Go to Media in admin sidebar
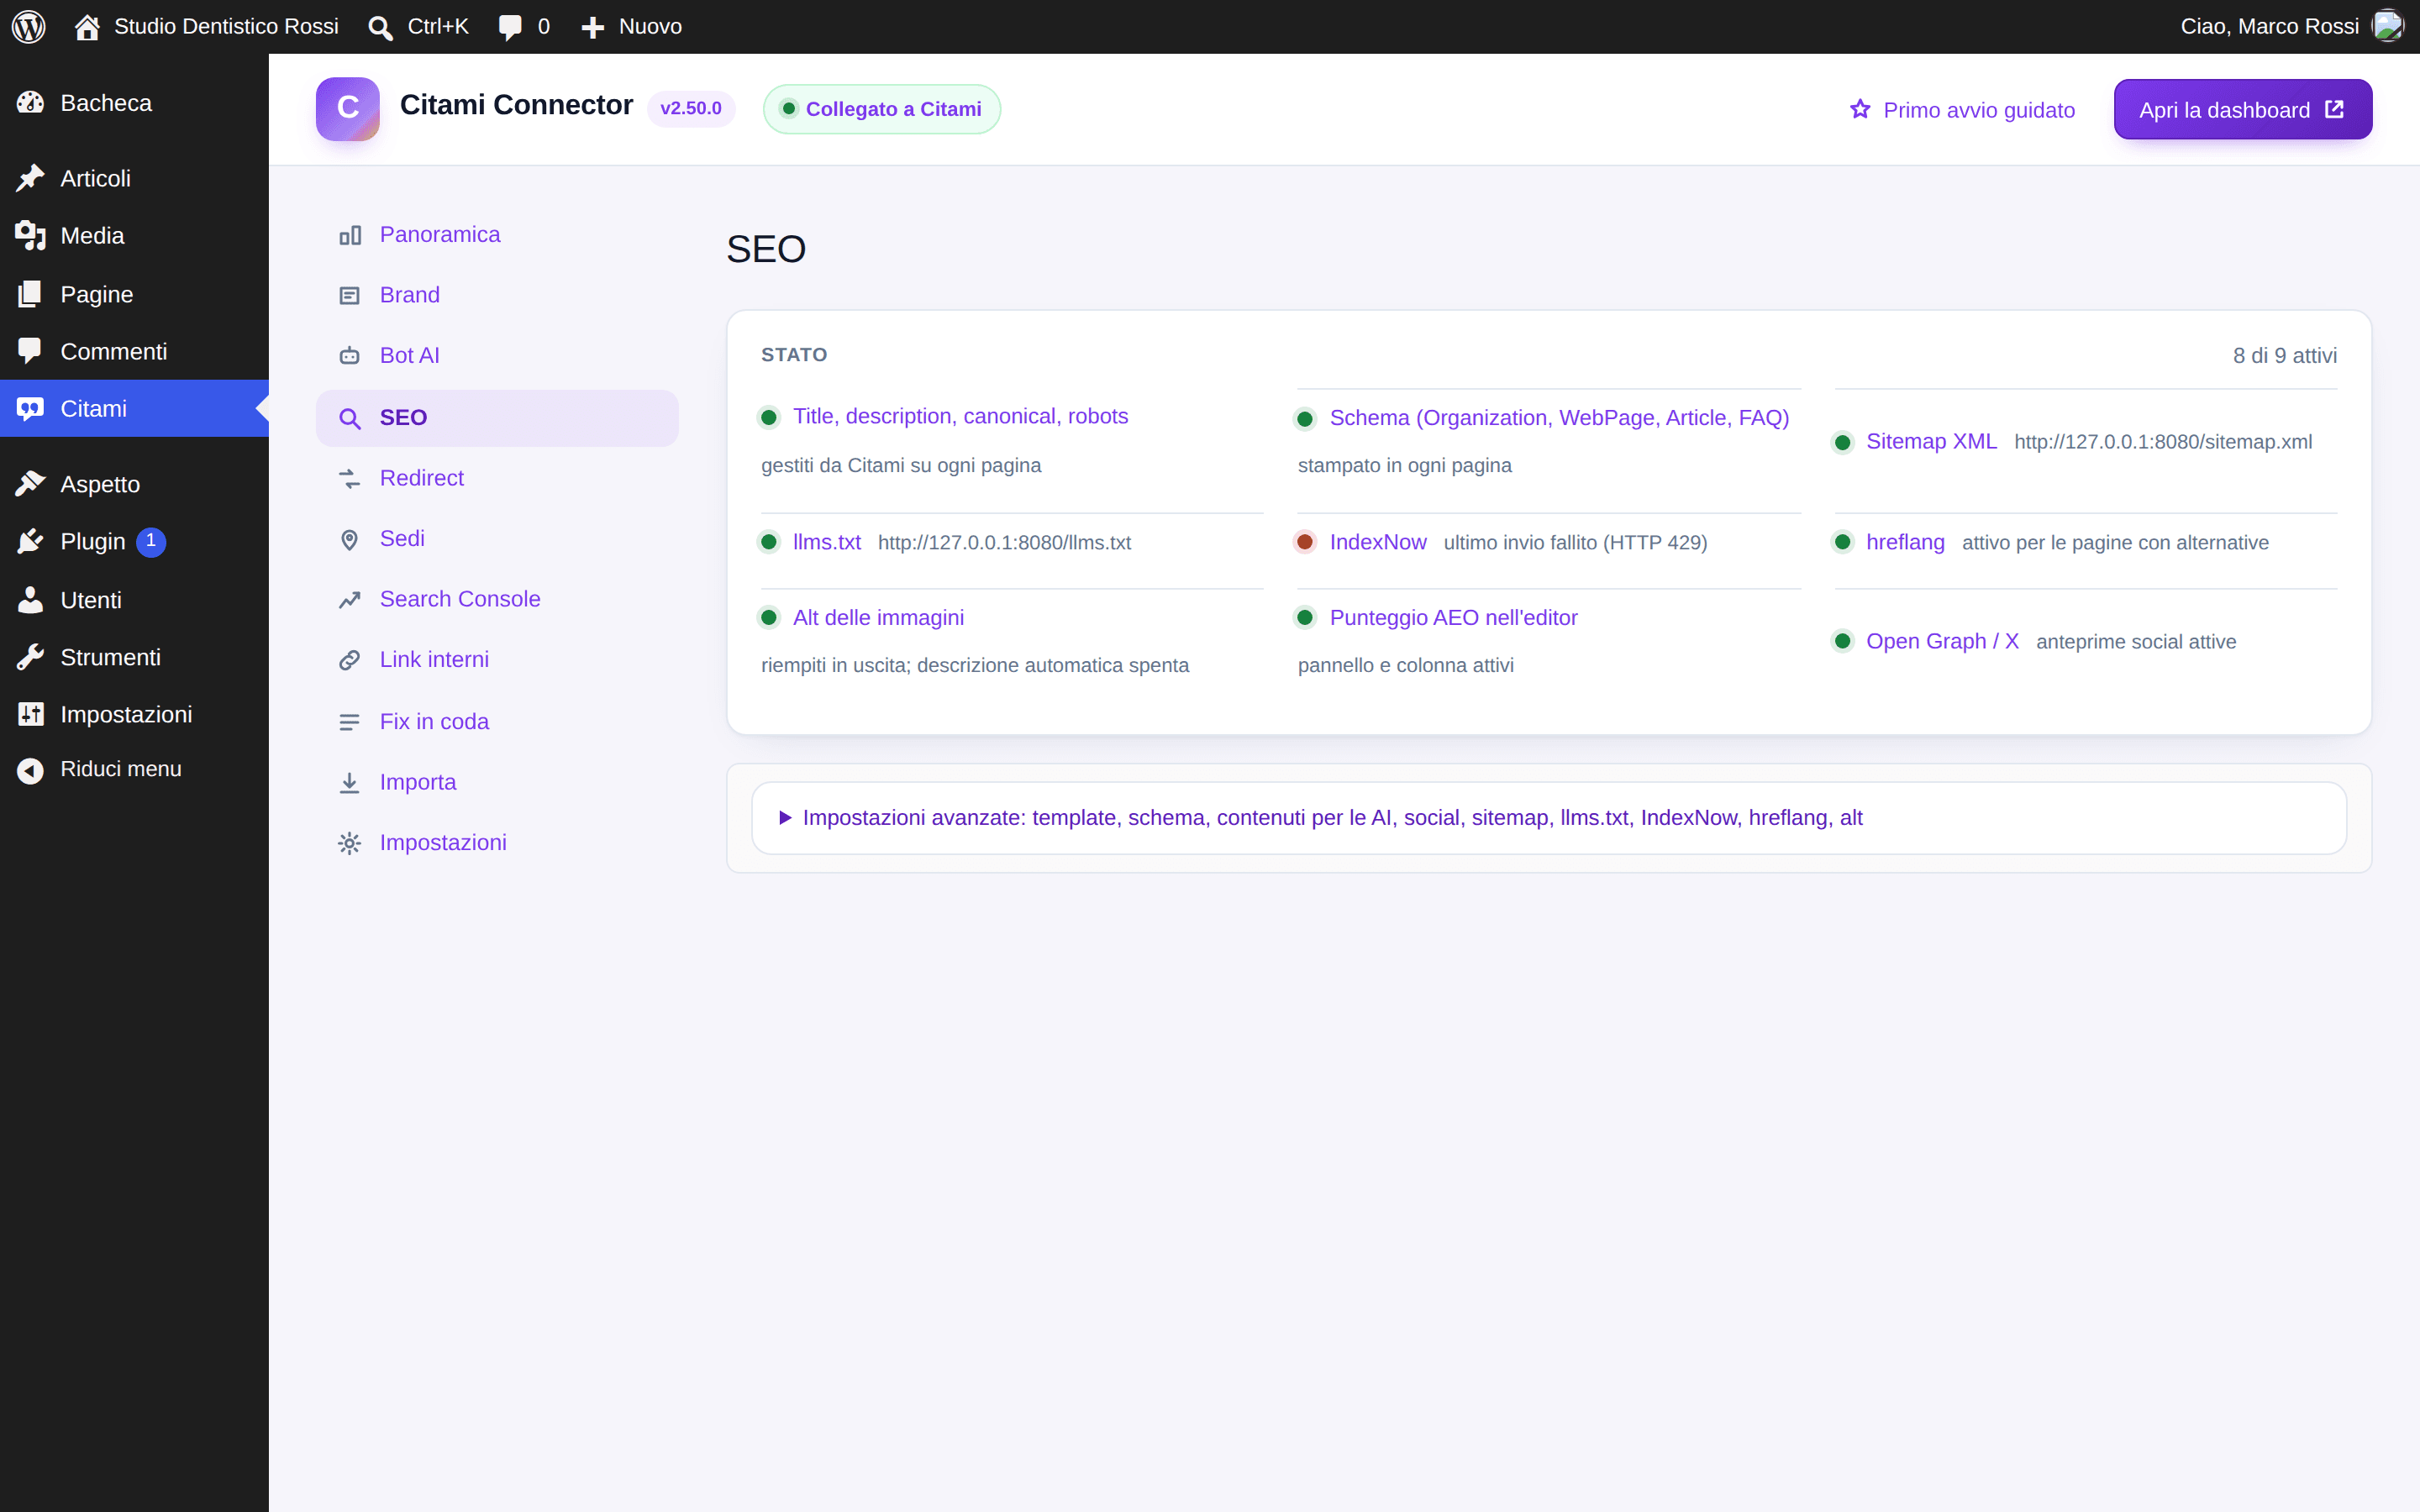 [x=134, y=236]
